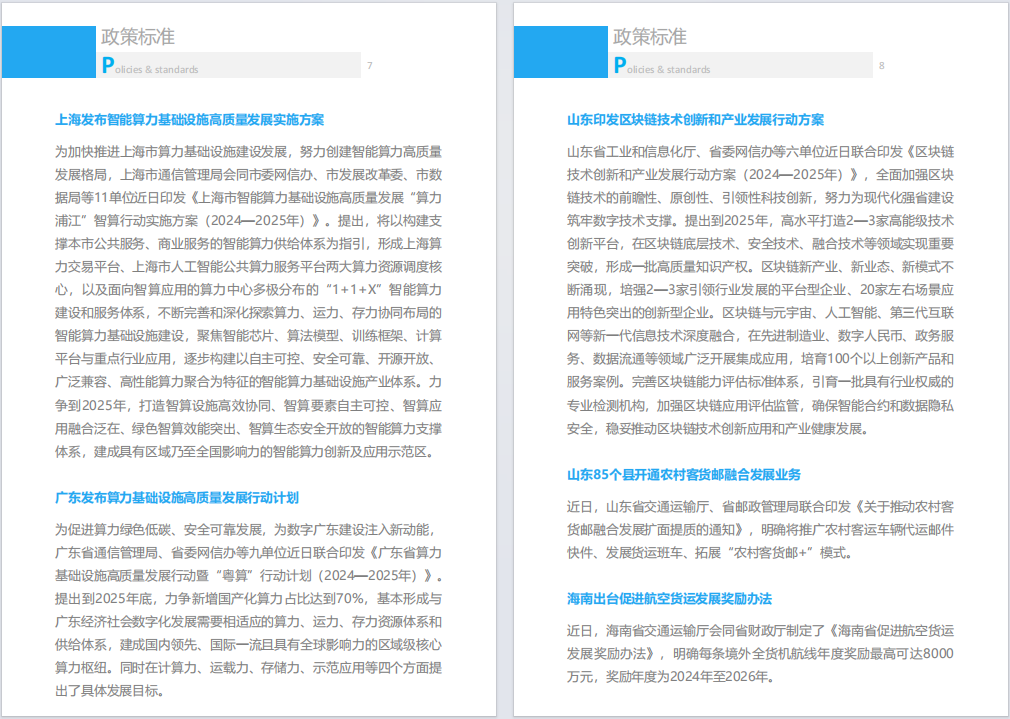1010x719 pixels.
Task: Click the line 万元，奖励年度为2024年至2026年。
Action: pos(671,677)
